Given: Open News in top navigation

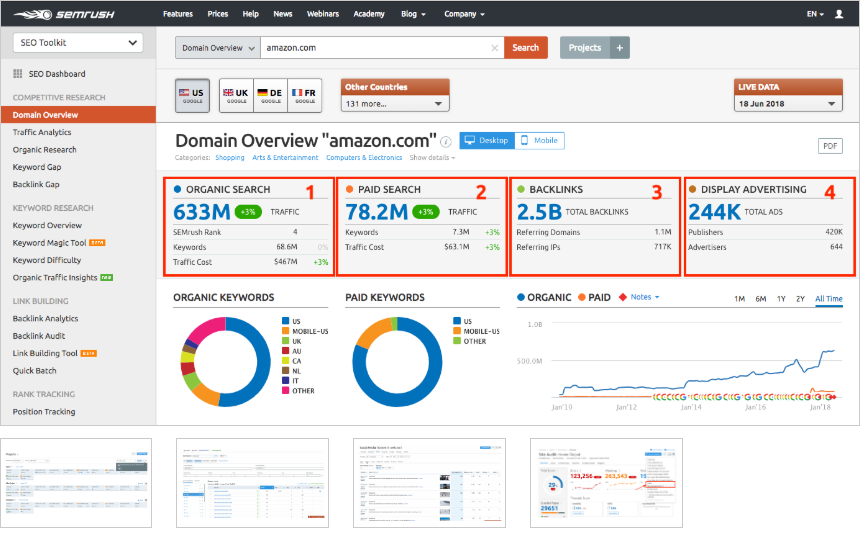Looking at the screenshot, I should (x=283, y=14).
